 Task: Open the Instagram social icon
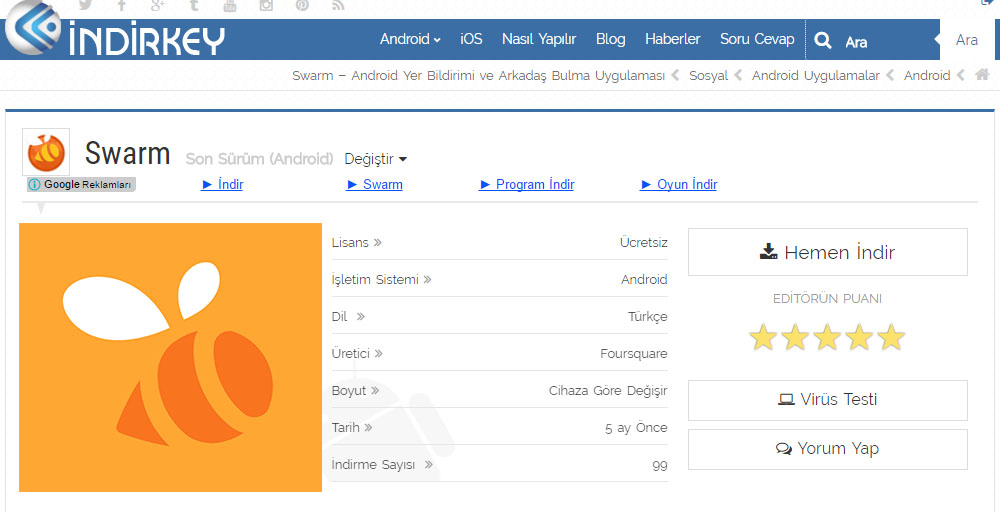tap(266, 5)
